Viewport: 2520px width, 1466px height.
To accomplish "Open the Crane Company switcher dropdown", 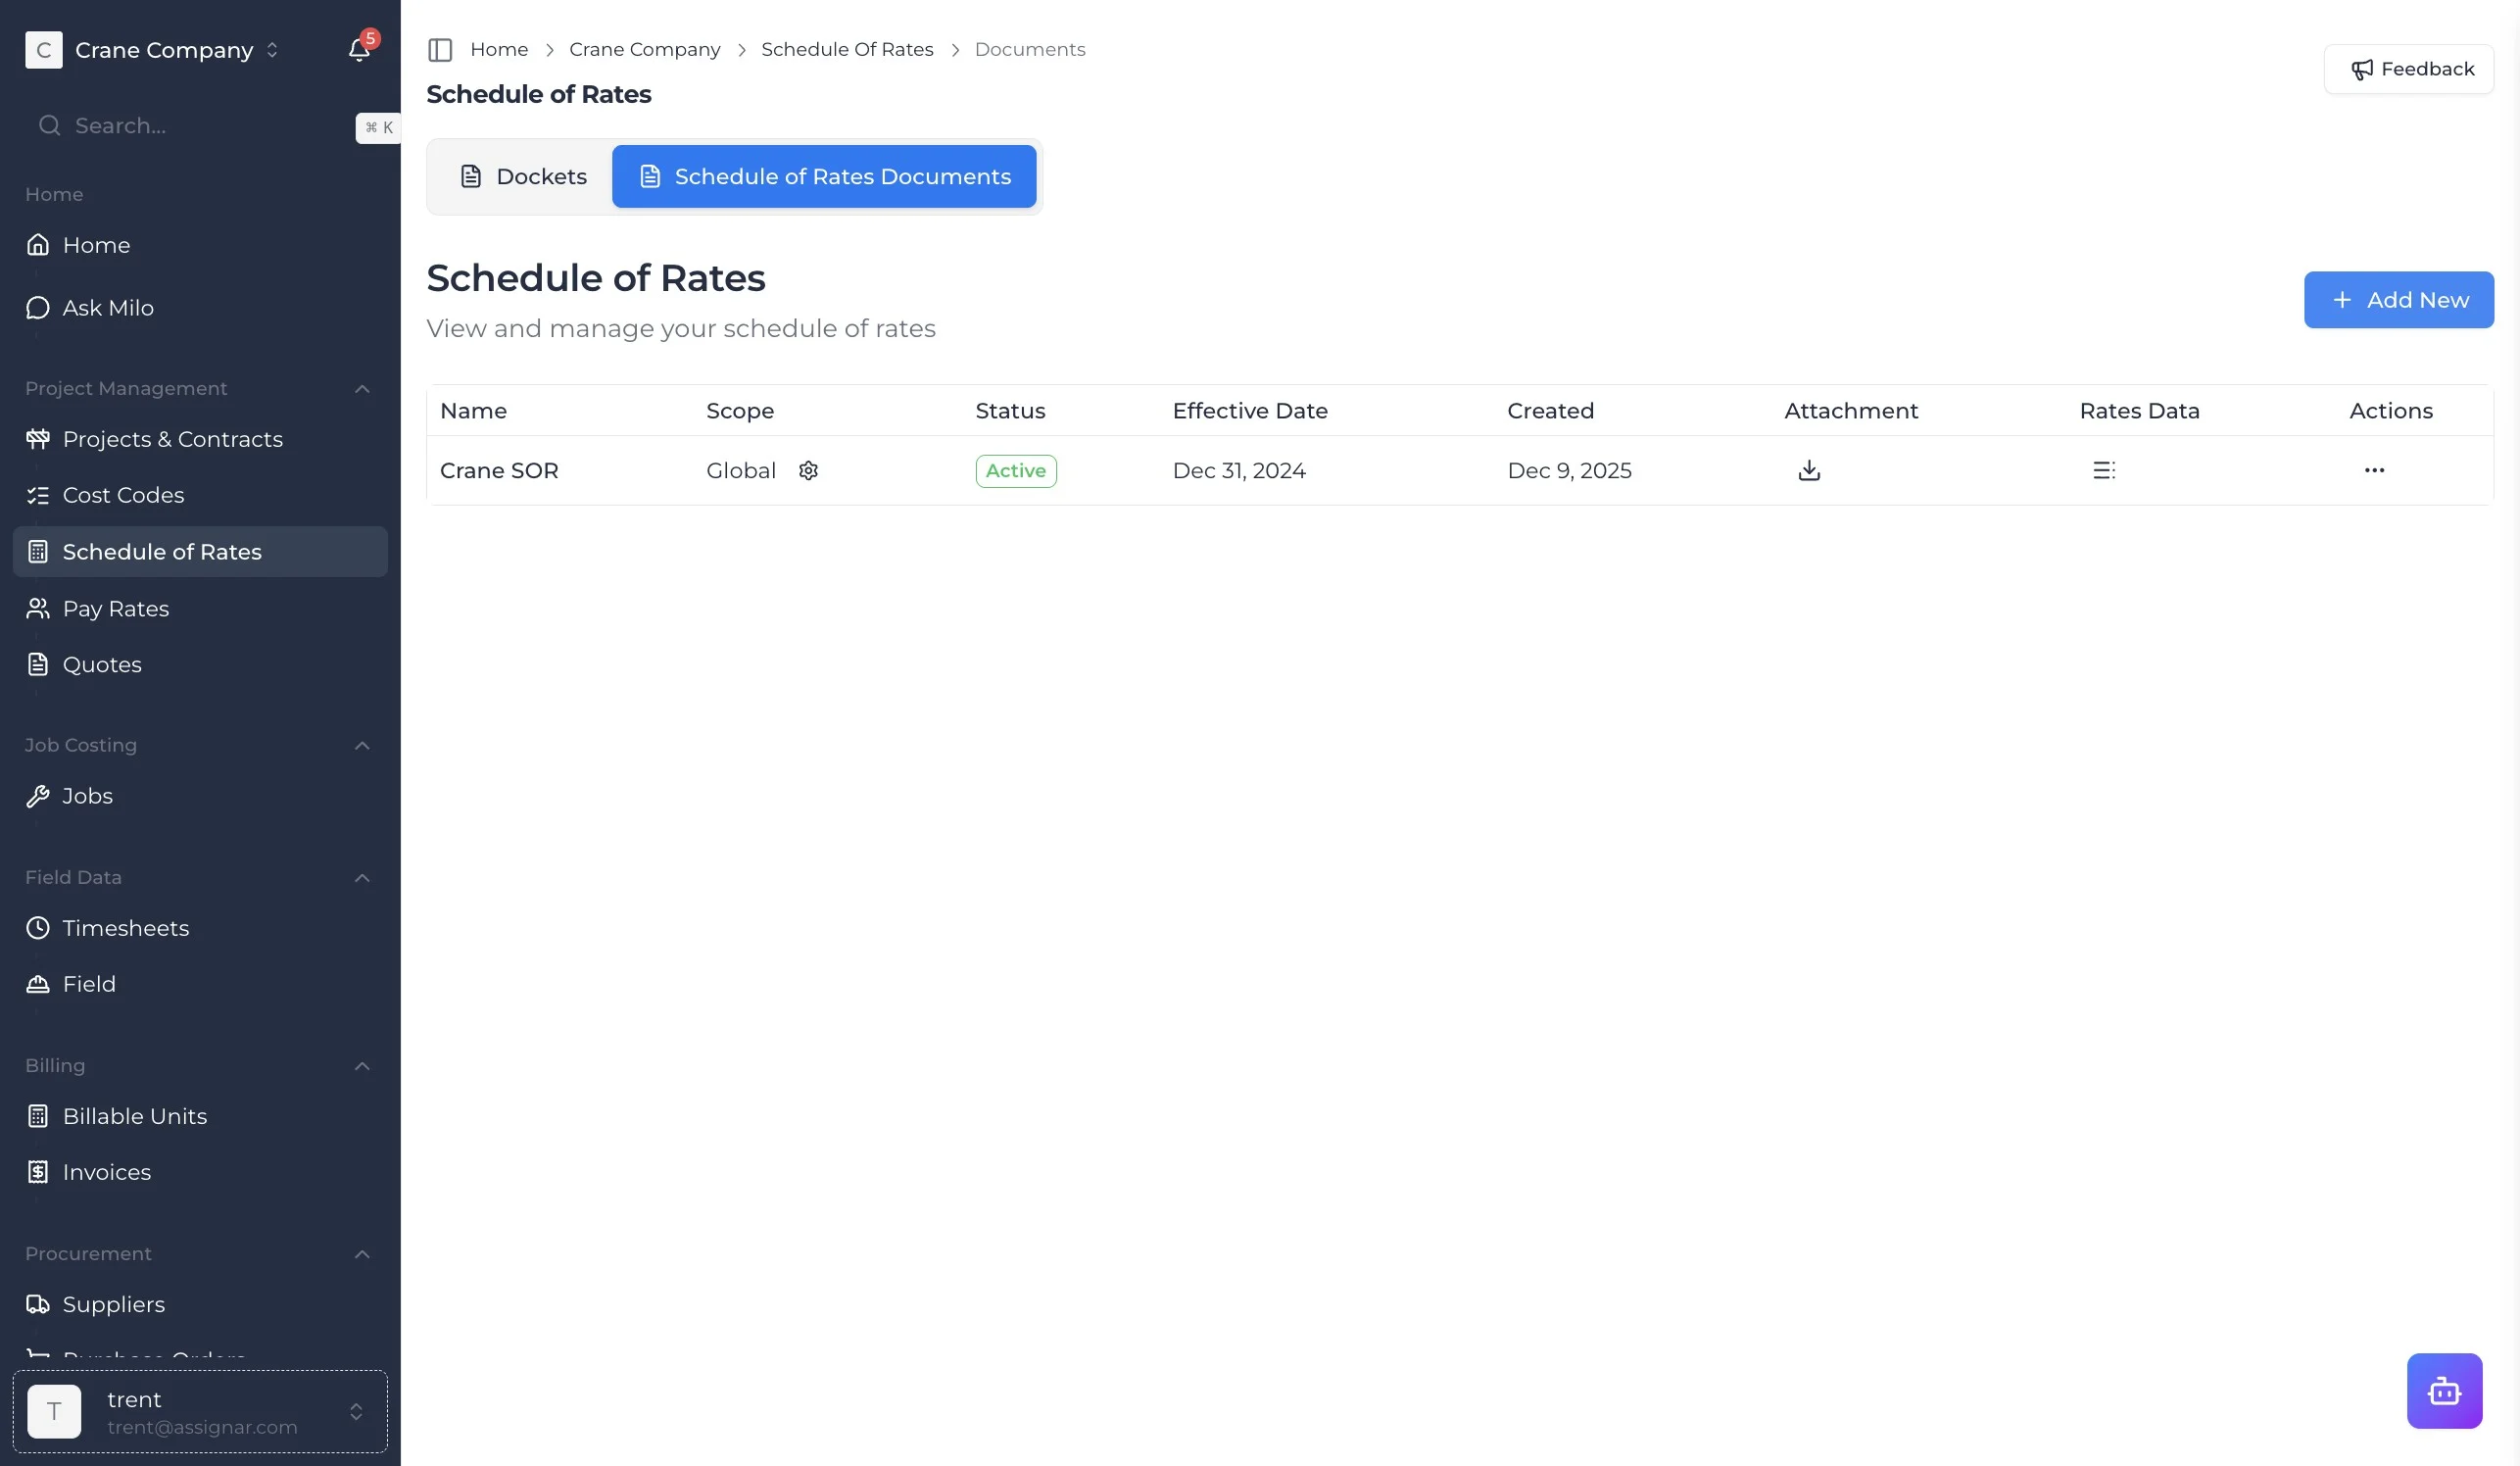I will (164, 50).
